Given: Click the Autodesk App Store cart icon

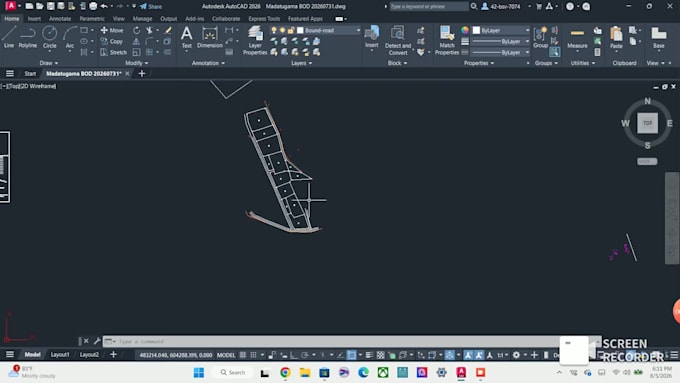Looking at the screenshot, I should pos(539,7).
